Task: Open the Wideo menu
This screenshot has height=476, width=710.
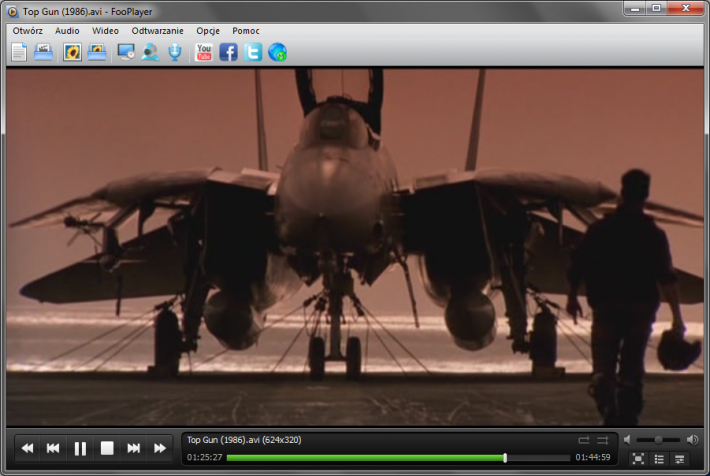Action: (105, 31)
